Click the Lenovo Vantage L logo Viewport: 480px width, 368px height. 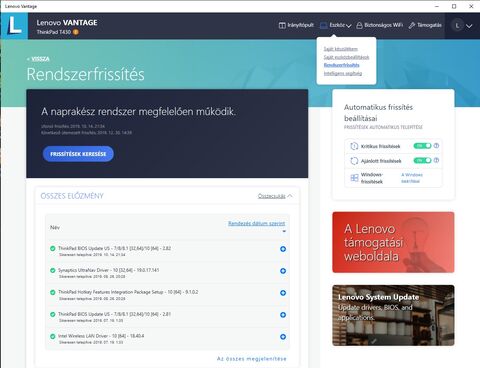pyautogui.click(x=14, y=26)
